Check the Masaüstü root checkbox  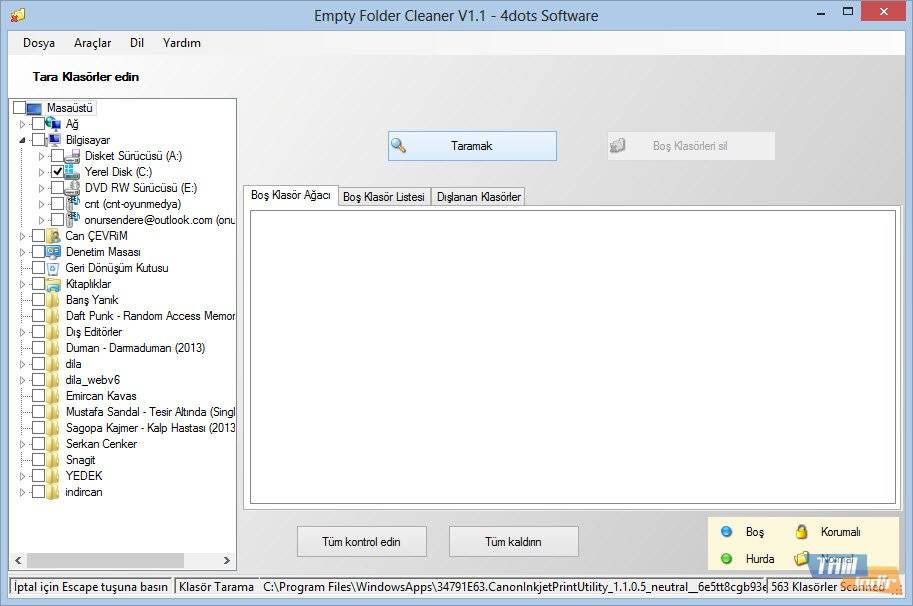(19, 108)
